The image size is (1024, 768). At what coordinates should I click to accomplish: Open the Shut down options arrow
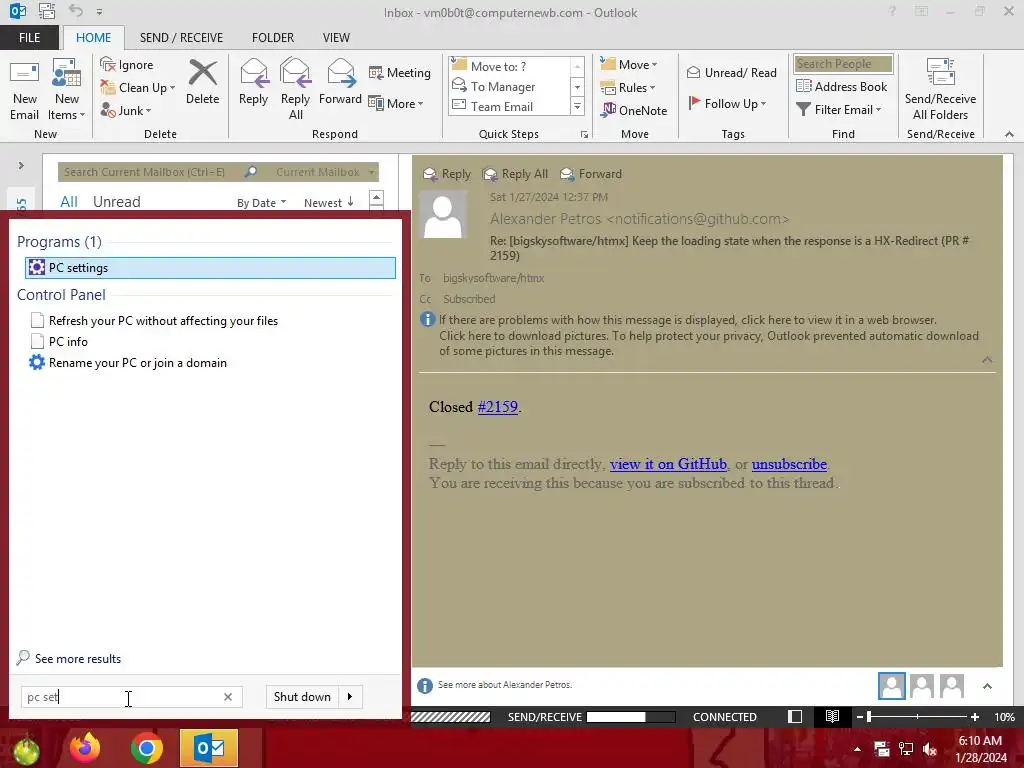pos(350,697)
